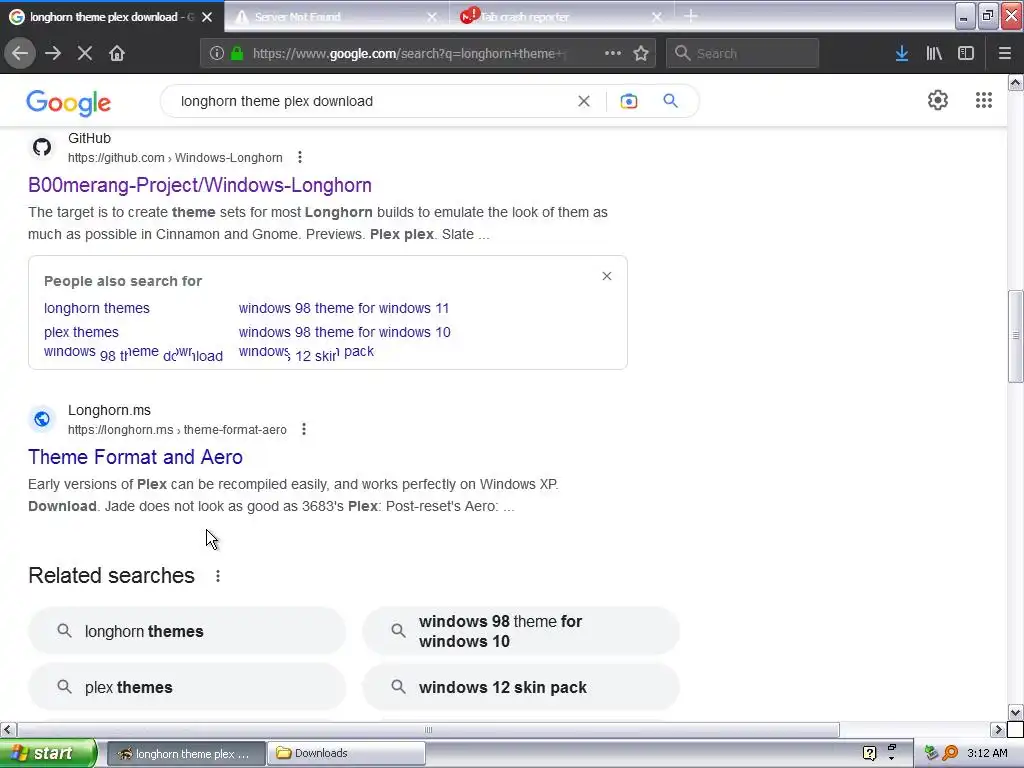Open the Google apps grid
Screen dimensions: 1024x768
(984, 100)
